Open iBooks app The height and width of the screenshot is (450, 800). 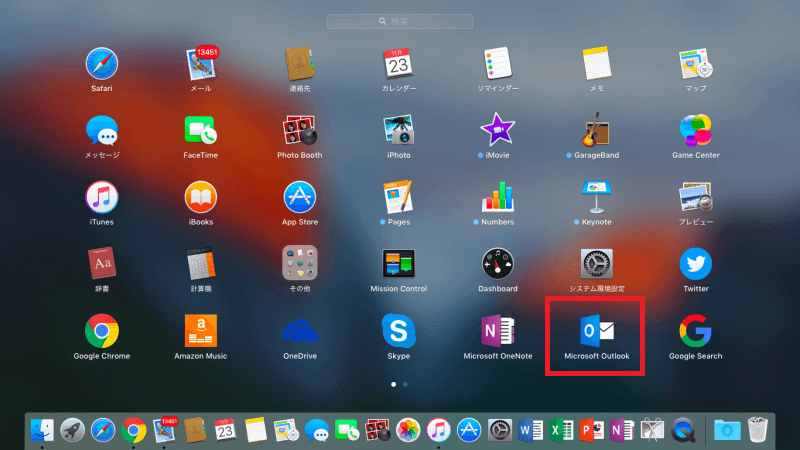201,197
